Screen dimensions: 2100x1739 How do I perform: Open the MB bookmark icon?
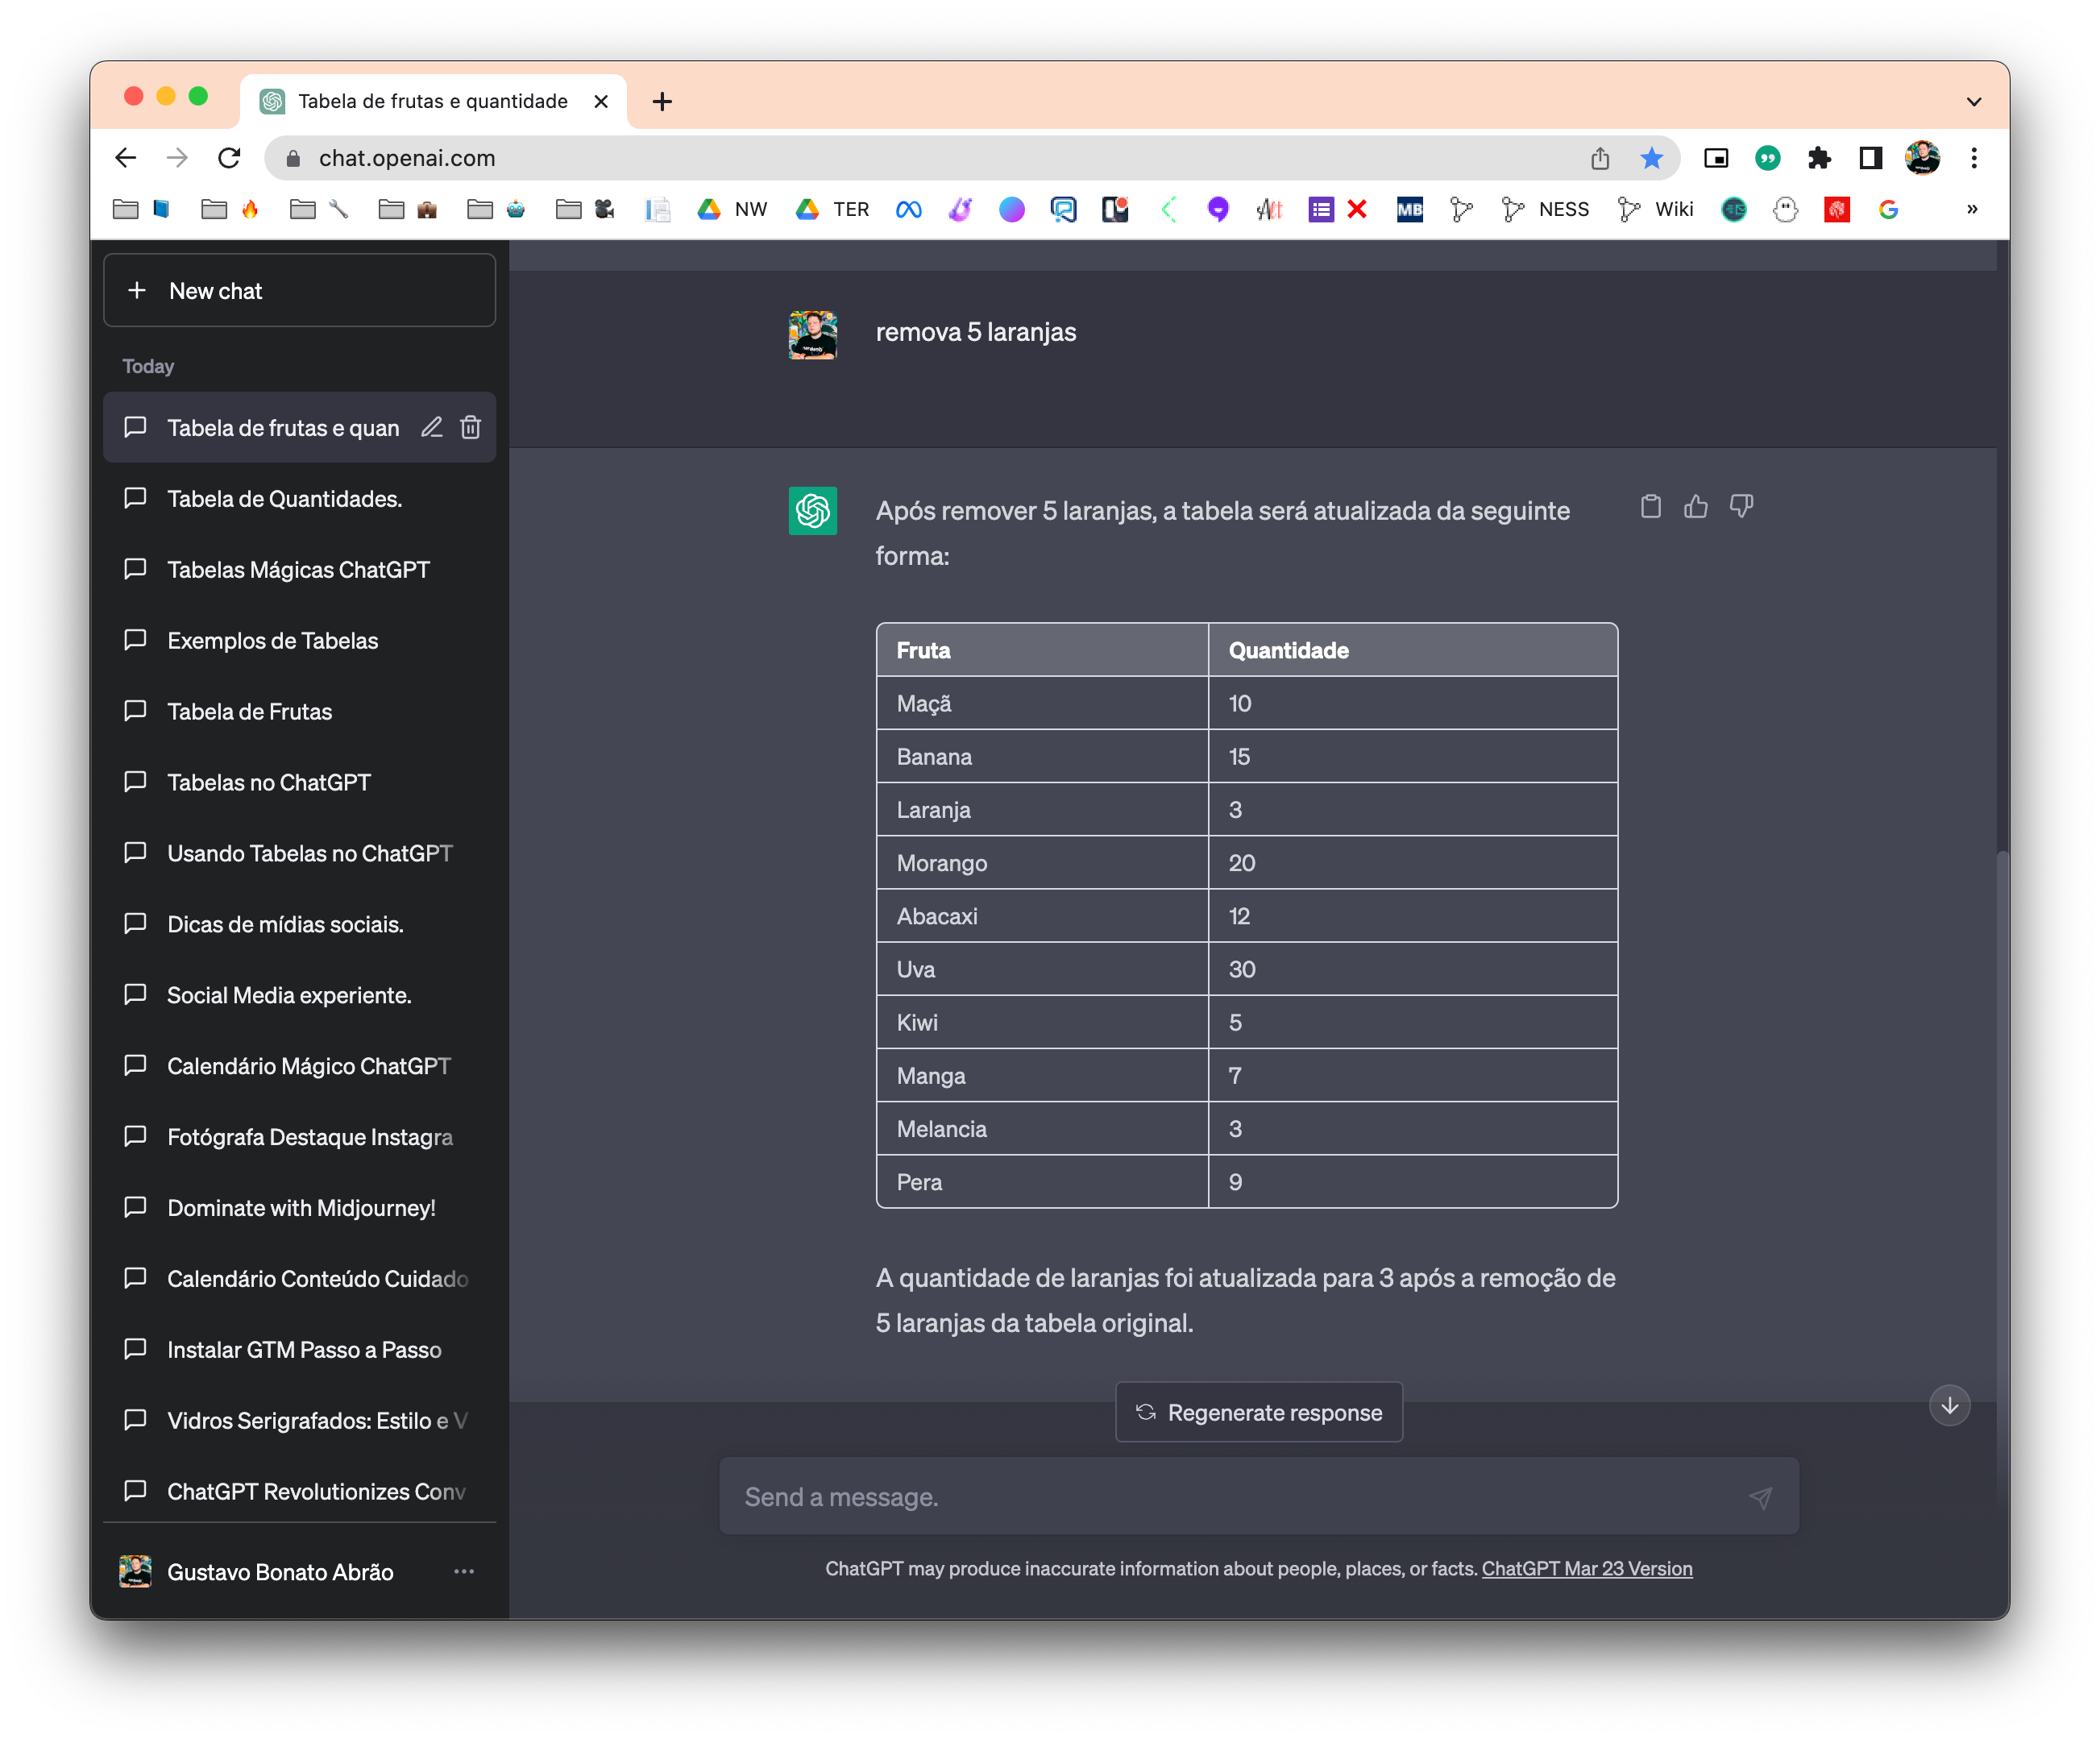click(1409, 209)
